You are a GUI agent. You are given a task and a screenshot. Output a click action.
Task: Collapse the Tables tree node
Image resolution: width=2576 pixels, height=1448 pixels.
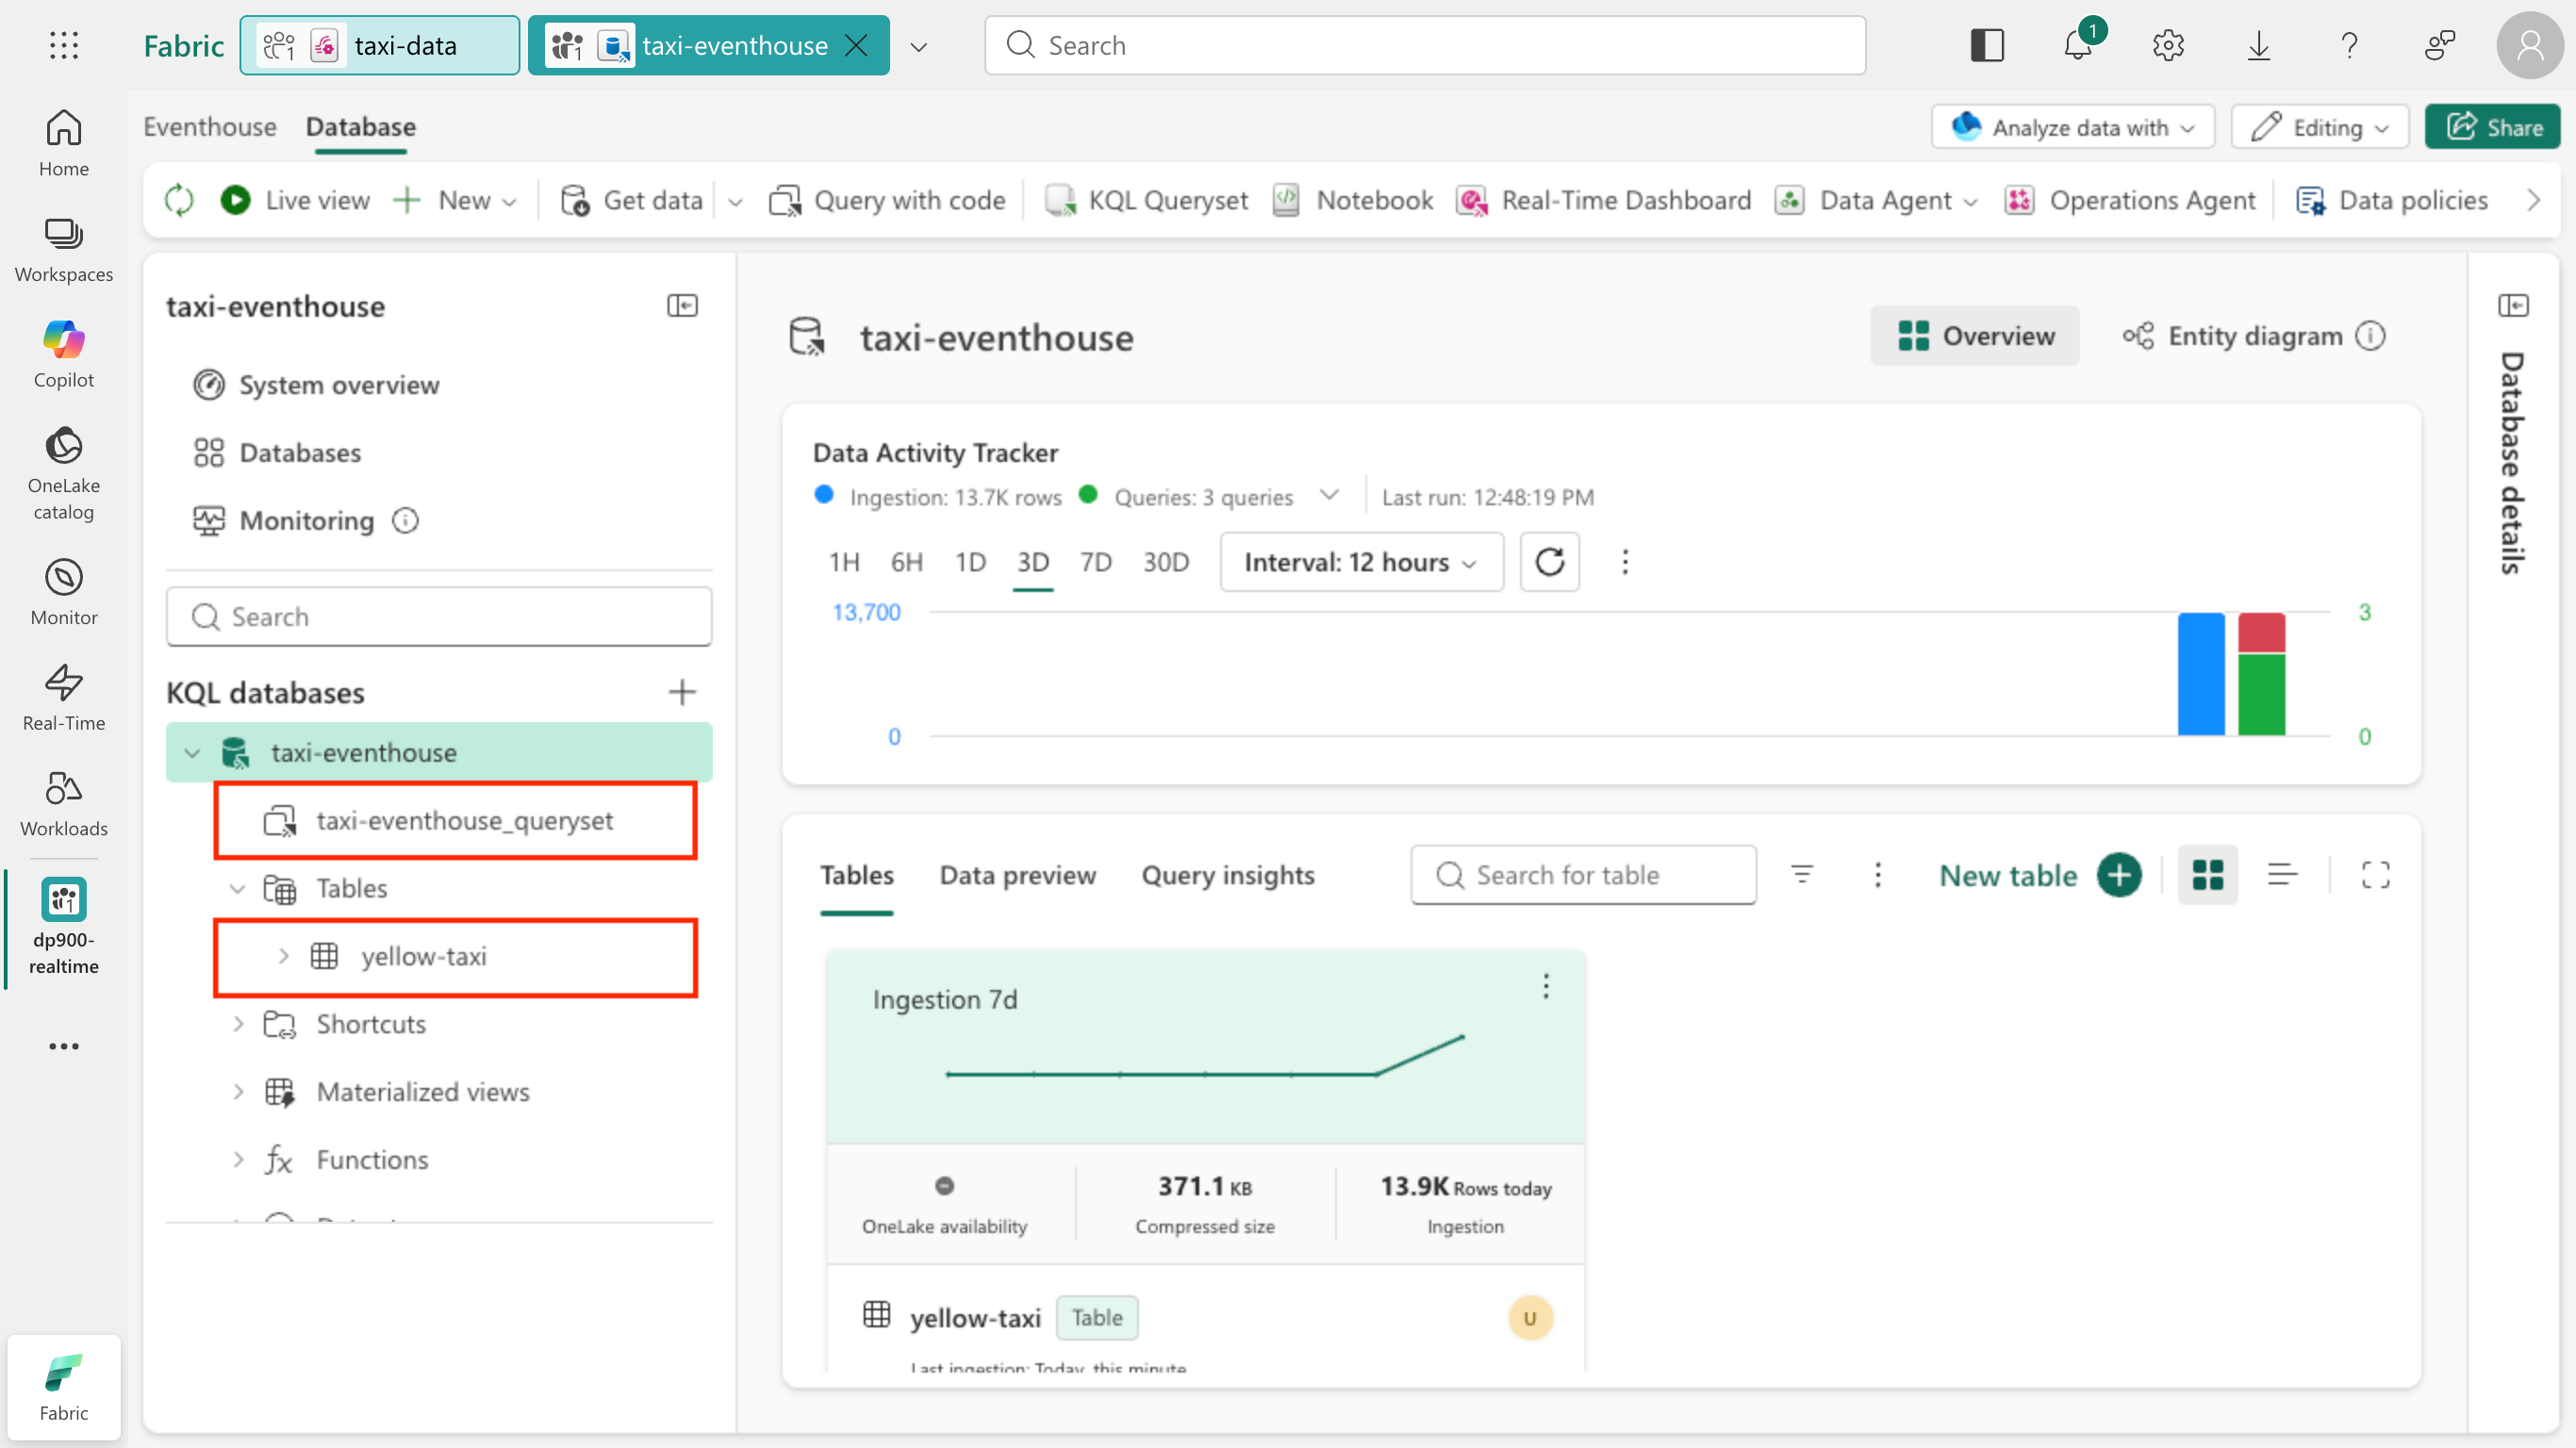(238, 888)
